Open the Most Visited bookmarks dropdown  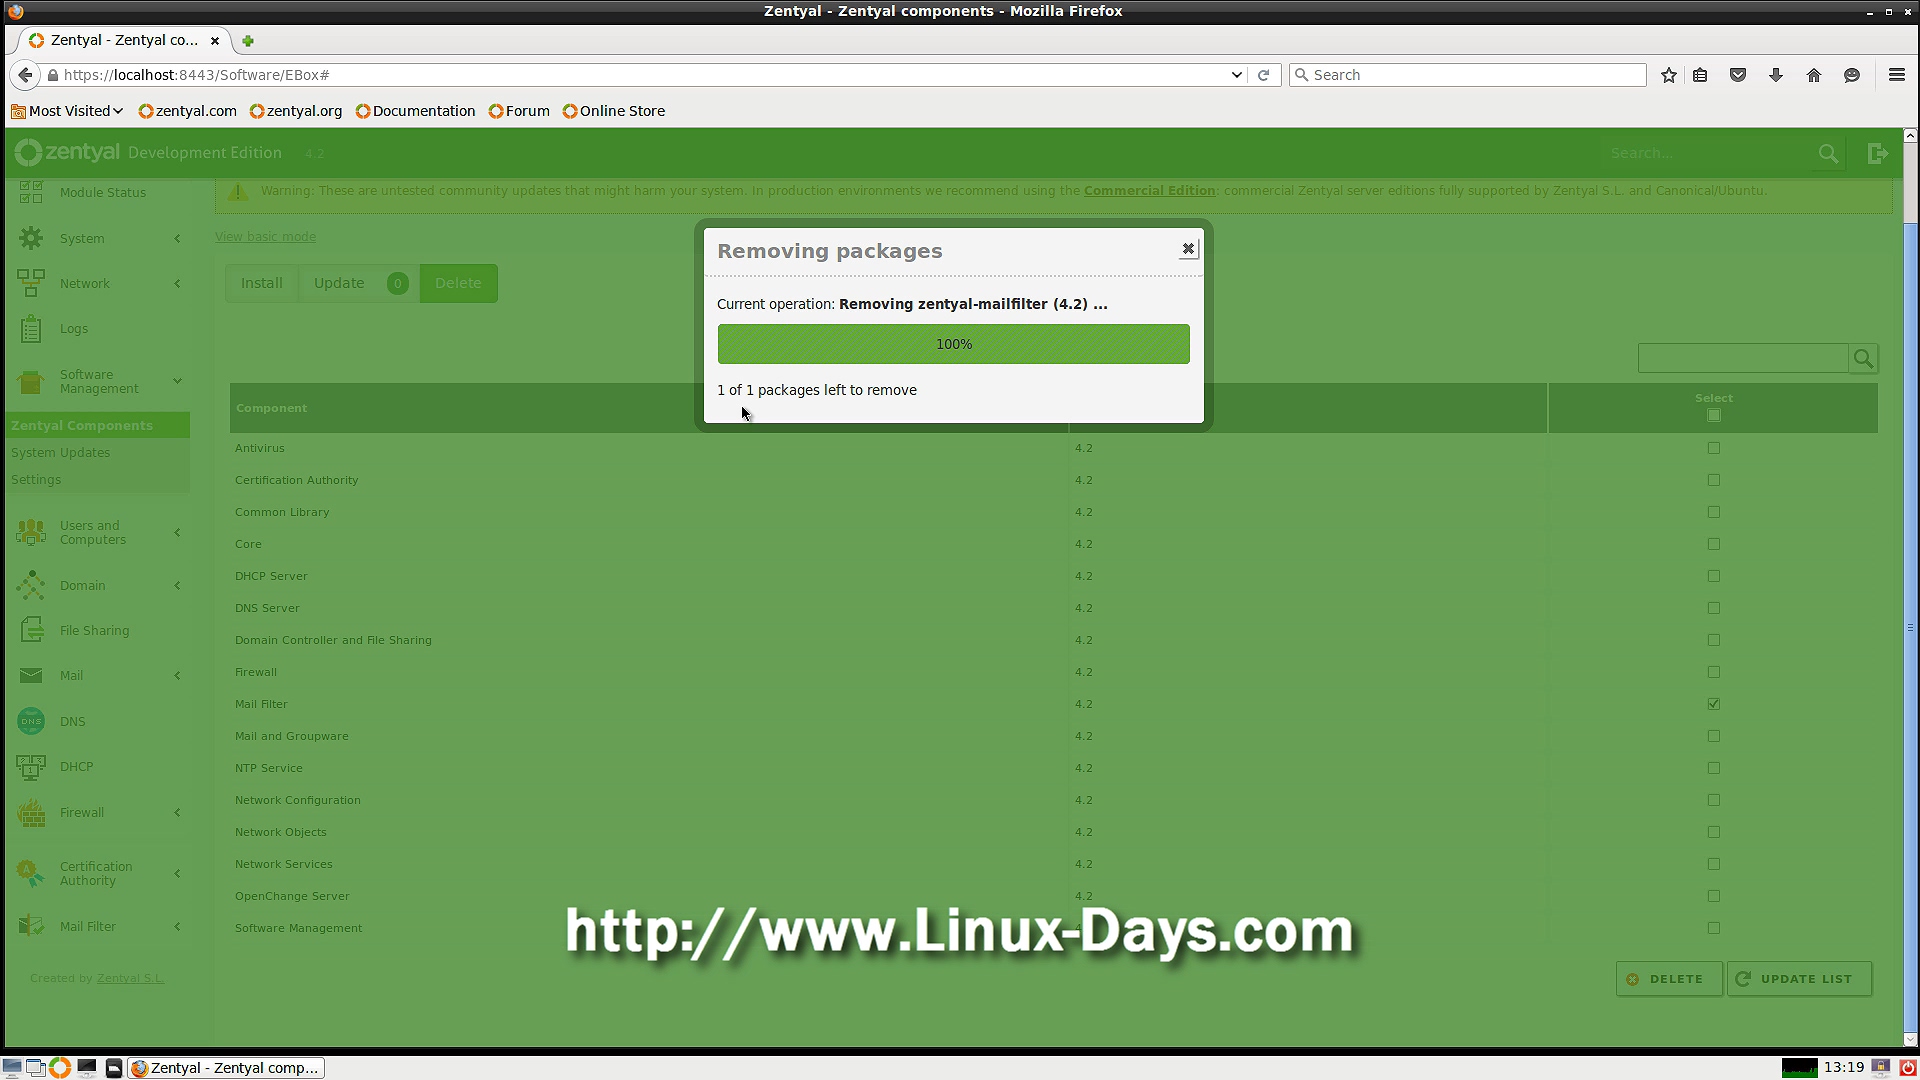click(x=67, y=111)
